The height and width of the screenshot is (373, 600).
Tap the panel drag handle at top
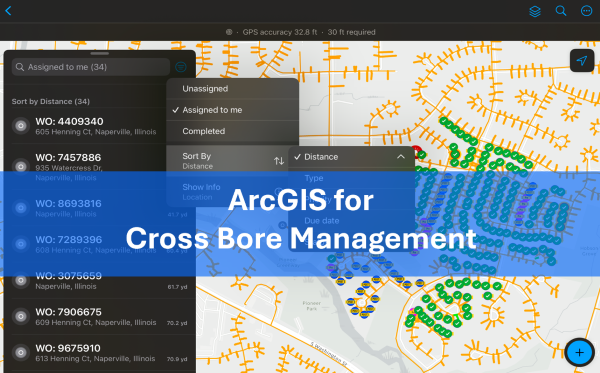click(99, 54)
